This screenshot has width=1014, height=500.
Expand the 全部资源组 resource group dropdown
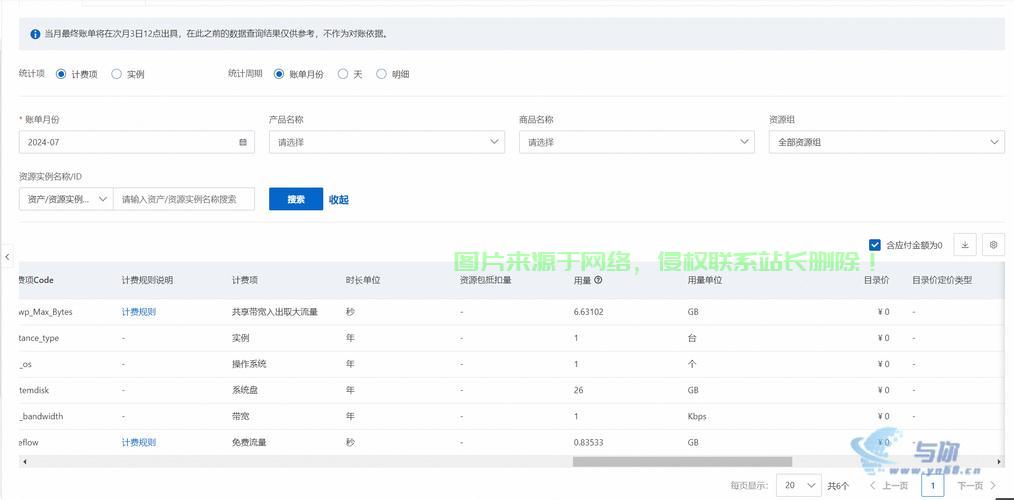886,142
